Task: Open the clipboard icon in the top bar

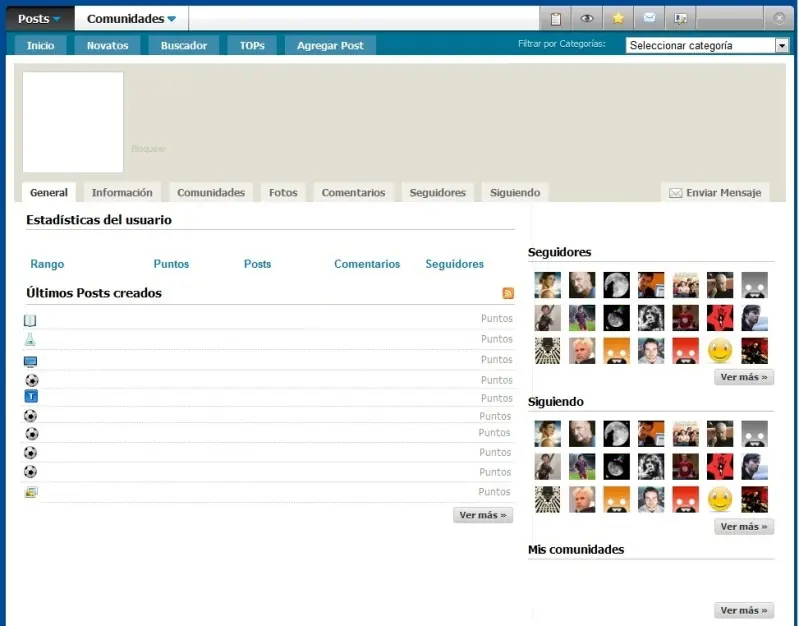Action: [x=555, y=19]
